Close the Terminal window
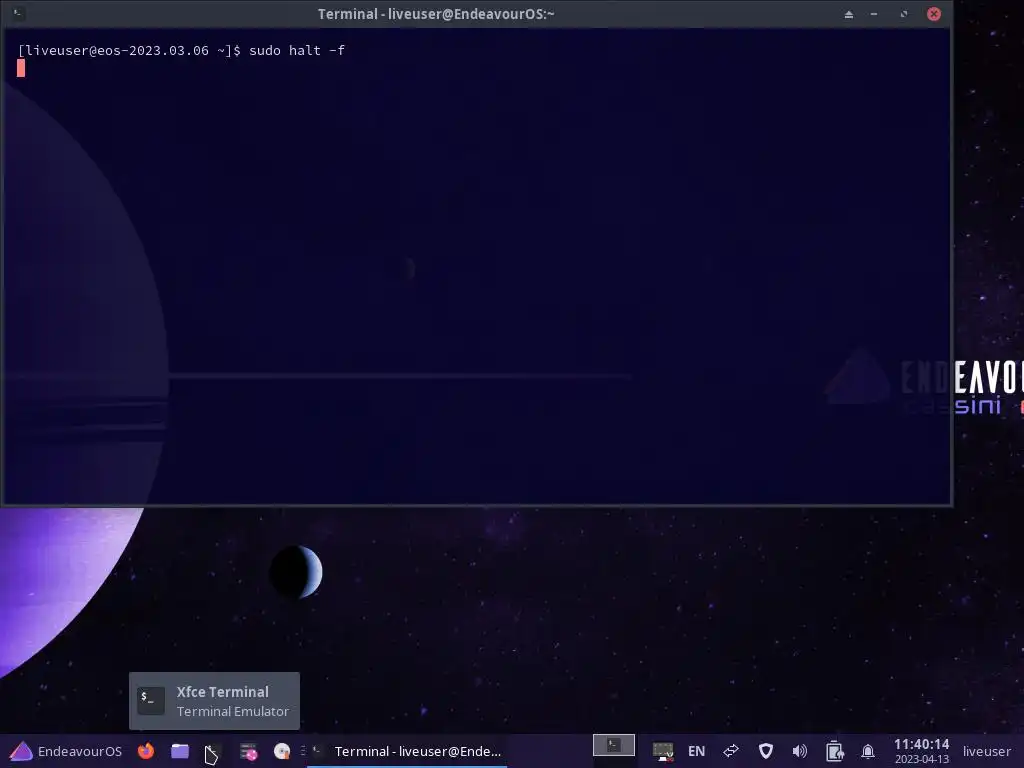This screenshot has height=768, width=1024. click(934, 14)
